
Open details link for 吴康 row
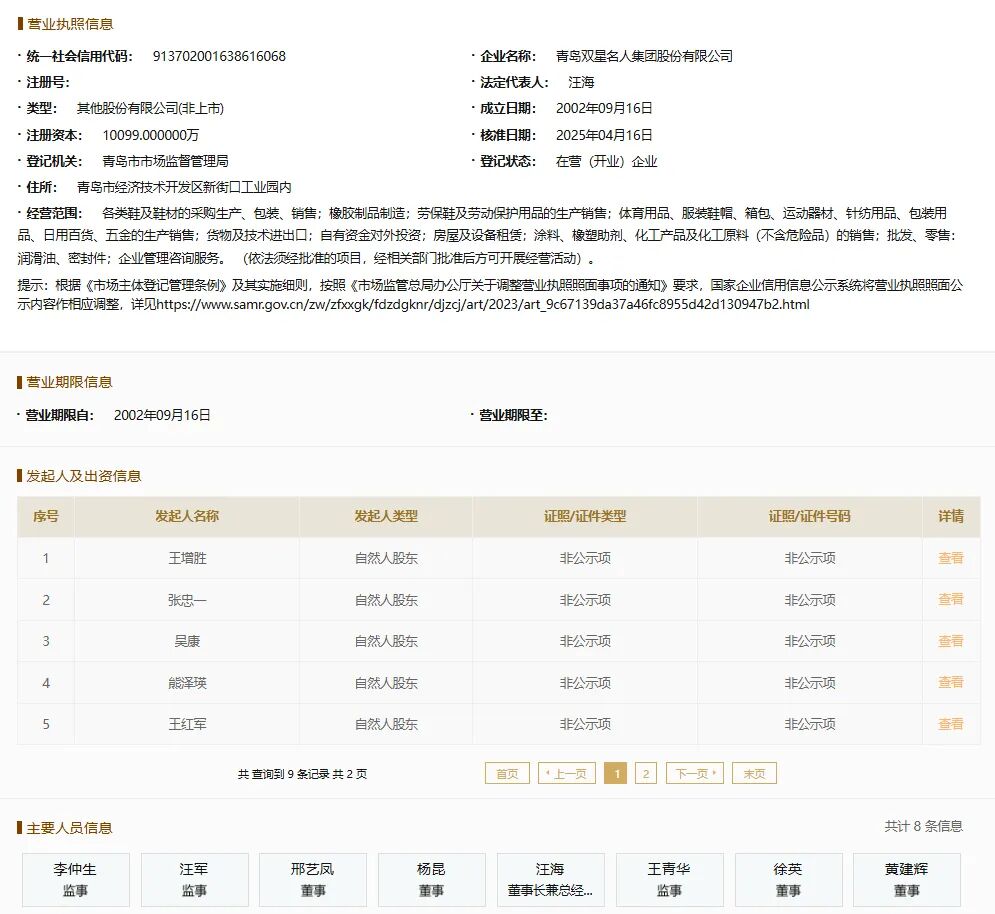951,641
